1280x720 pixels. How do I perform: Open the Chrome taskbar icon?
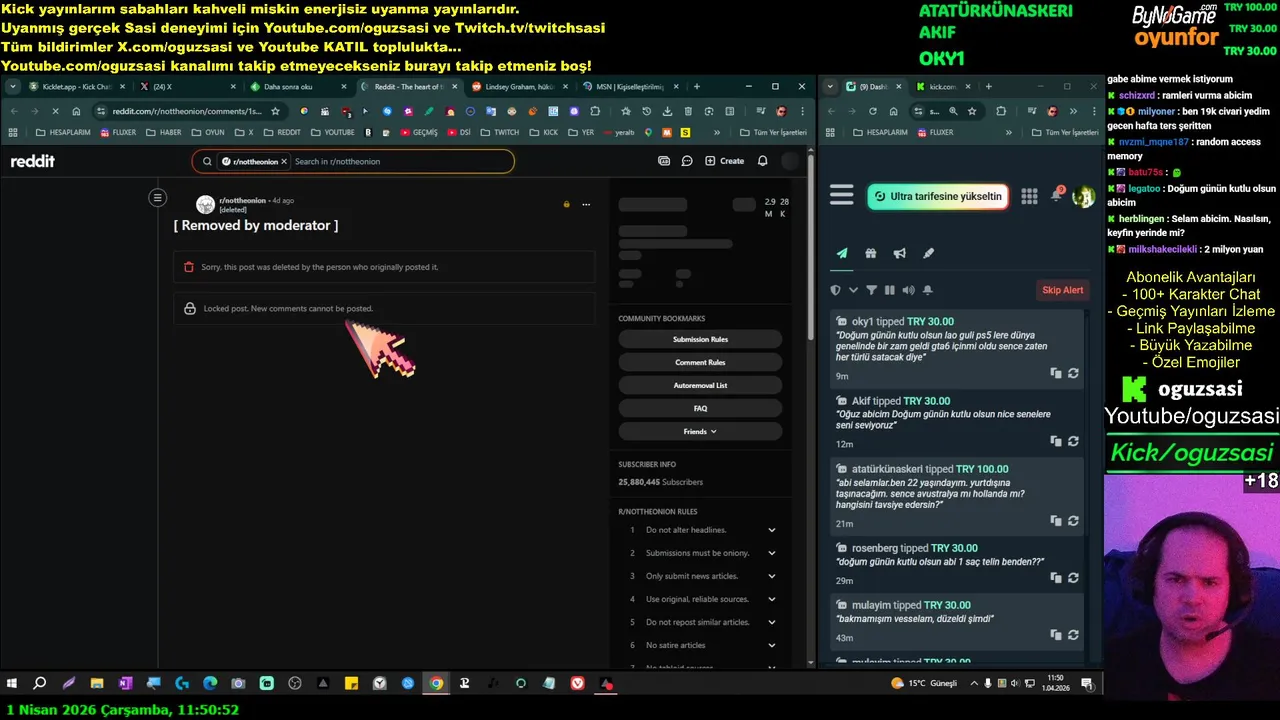pyautogui.click(x=436, y=684)
